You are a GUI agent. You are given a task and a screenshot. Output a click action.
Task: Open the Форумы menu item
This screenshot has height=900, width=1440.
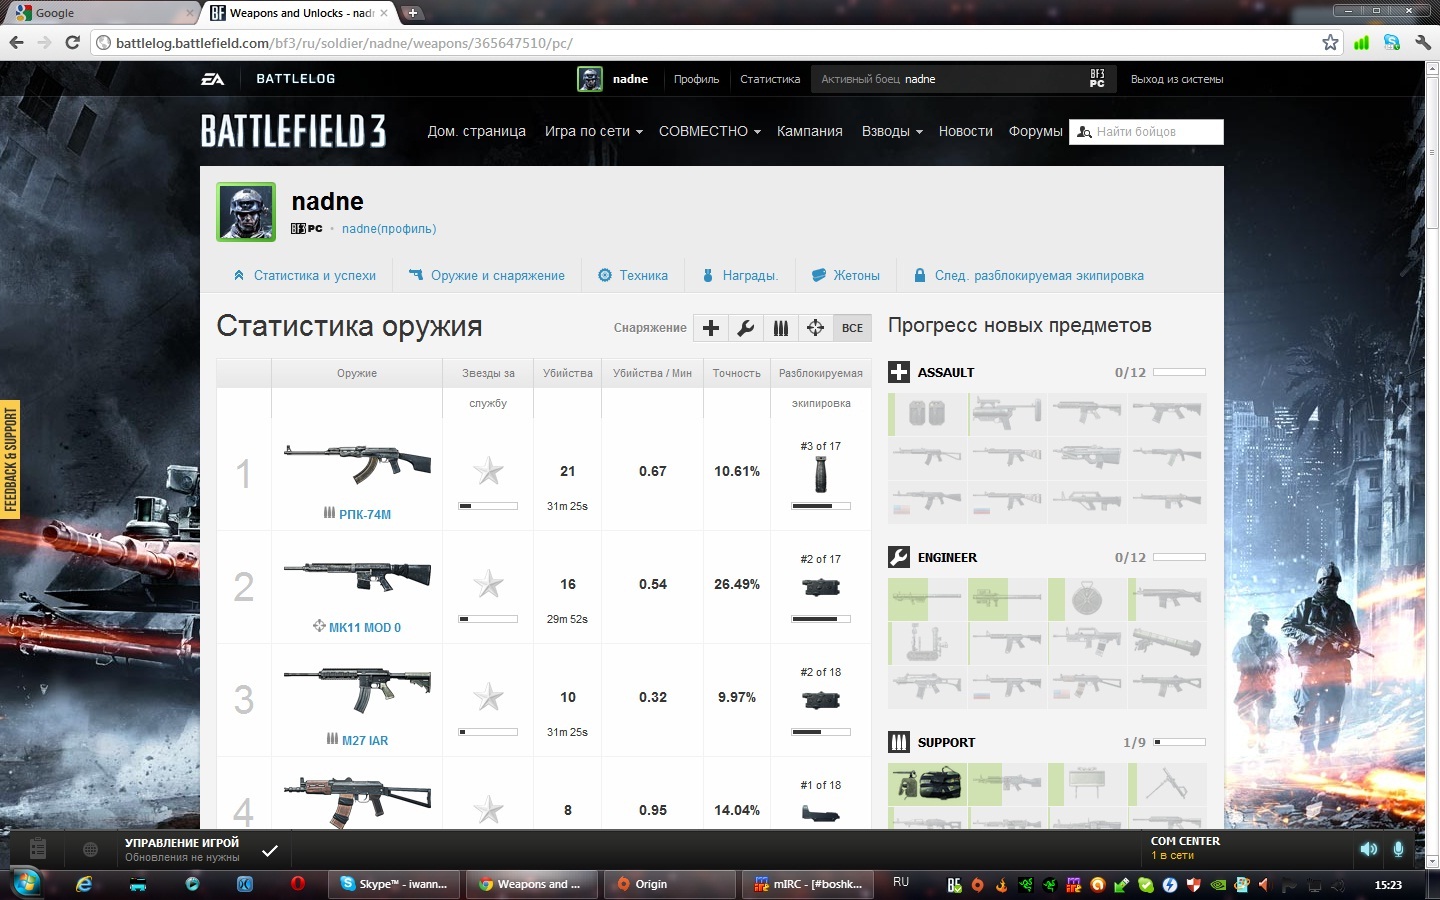(1035, 131)
